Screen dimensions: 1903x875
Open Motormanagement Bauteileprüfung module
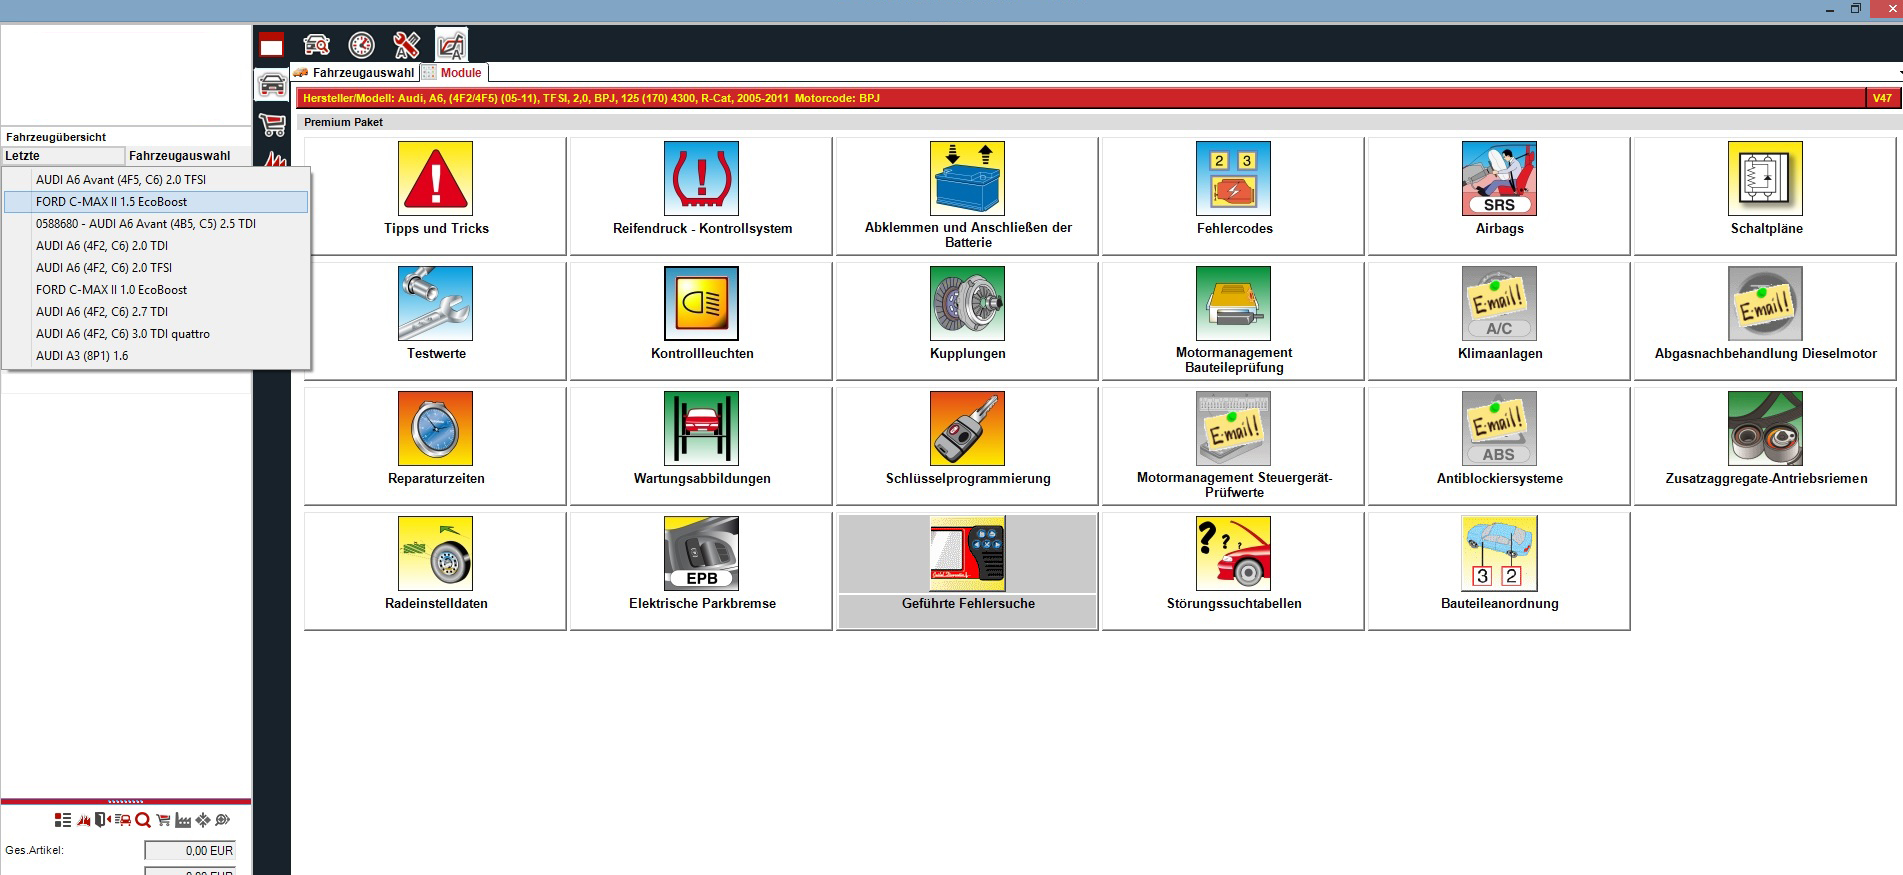click(1233, 320)
